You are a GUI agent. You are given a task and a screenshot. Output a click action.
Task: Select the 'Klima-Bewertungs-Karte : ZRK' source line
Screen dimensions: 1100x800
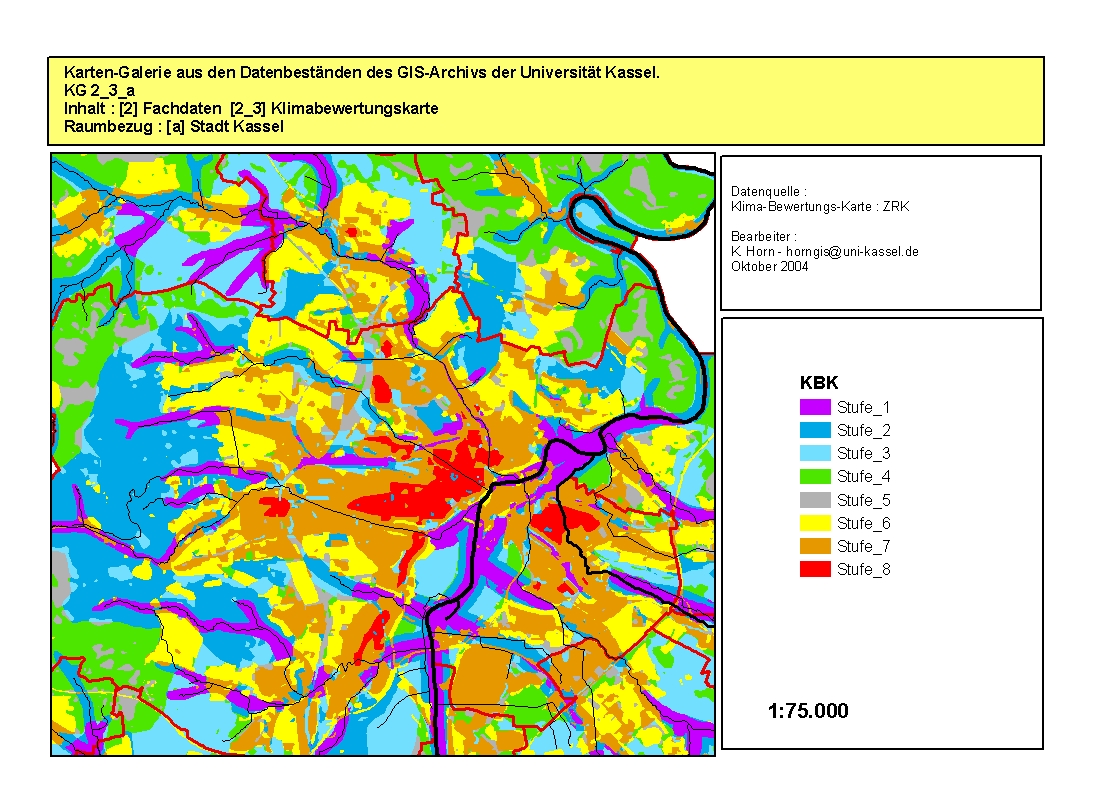(806, 205)
